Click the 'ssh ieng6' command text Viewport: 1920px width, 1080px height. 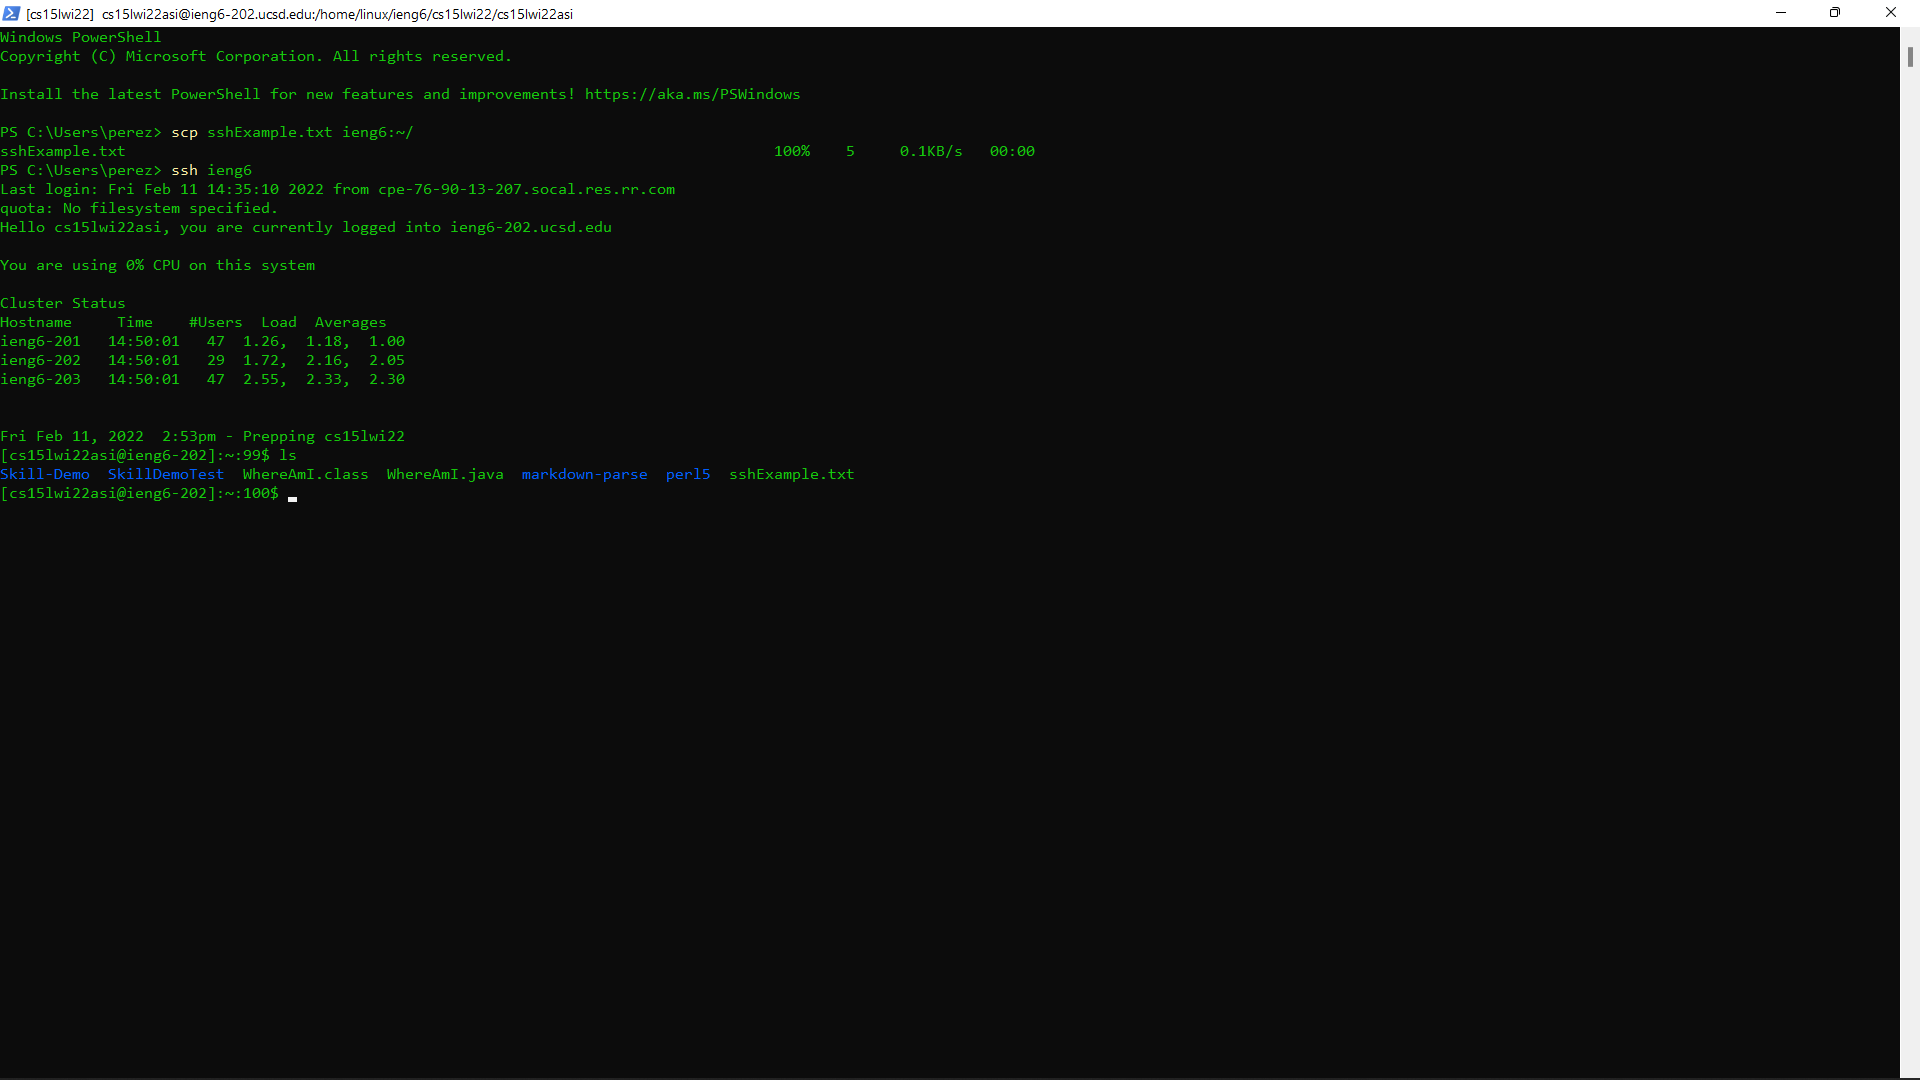[211, 170]
